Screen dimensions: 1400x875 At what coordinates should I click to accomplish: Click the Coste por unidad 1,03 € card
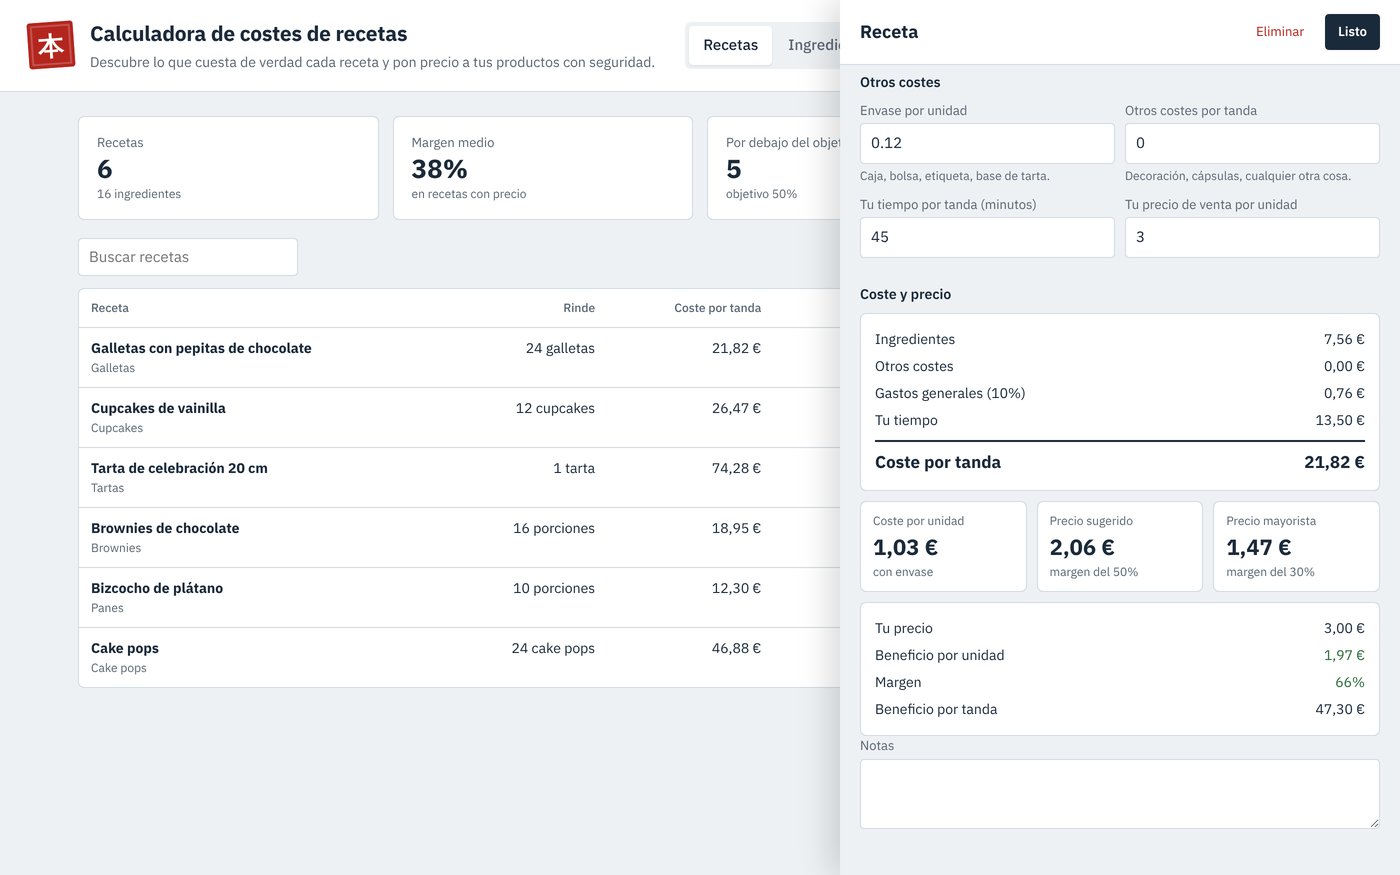943,546
